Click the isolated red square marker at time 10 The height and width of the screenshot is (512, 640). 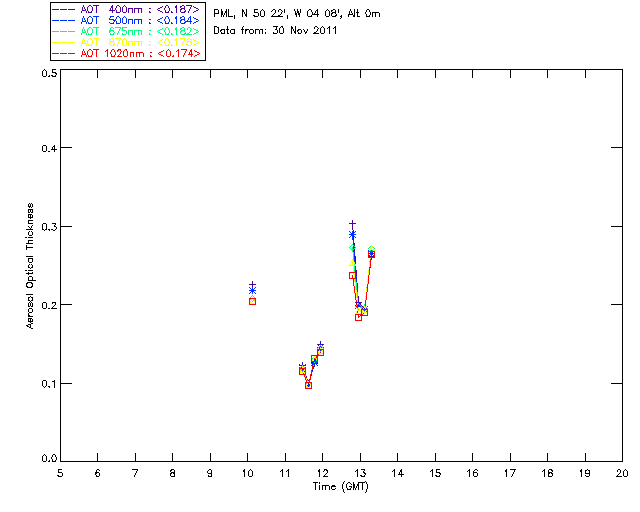point(252,301)
